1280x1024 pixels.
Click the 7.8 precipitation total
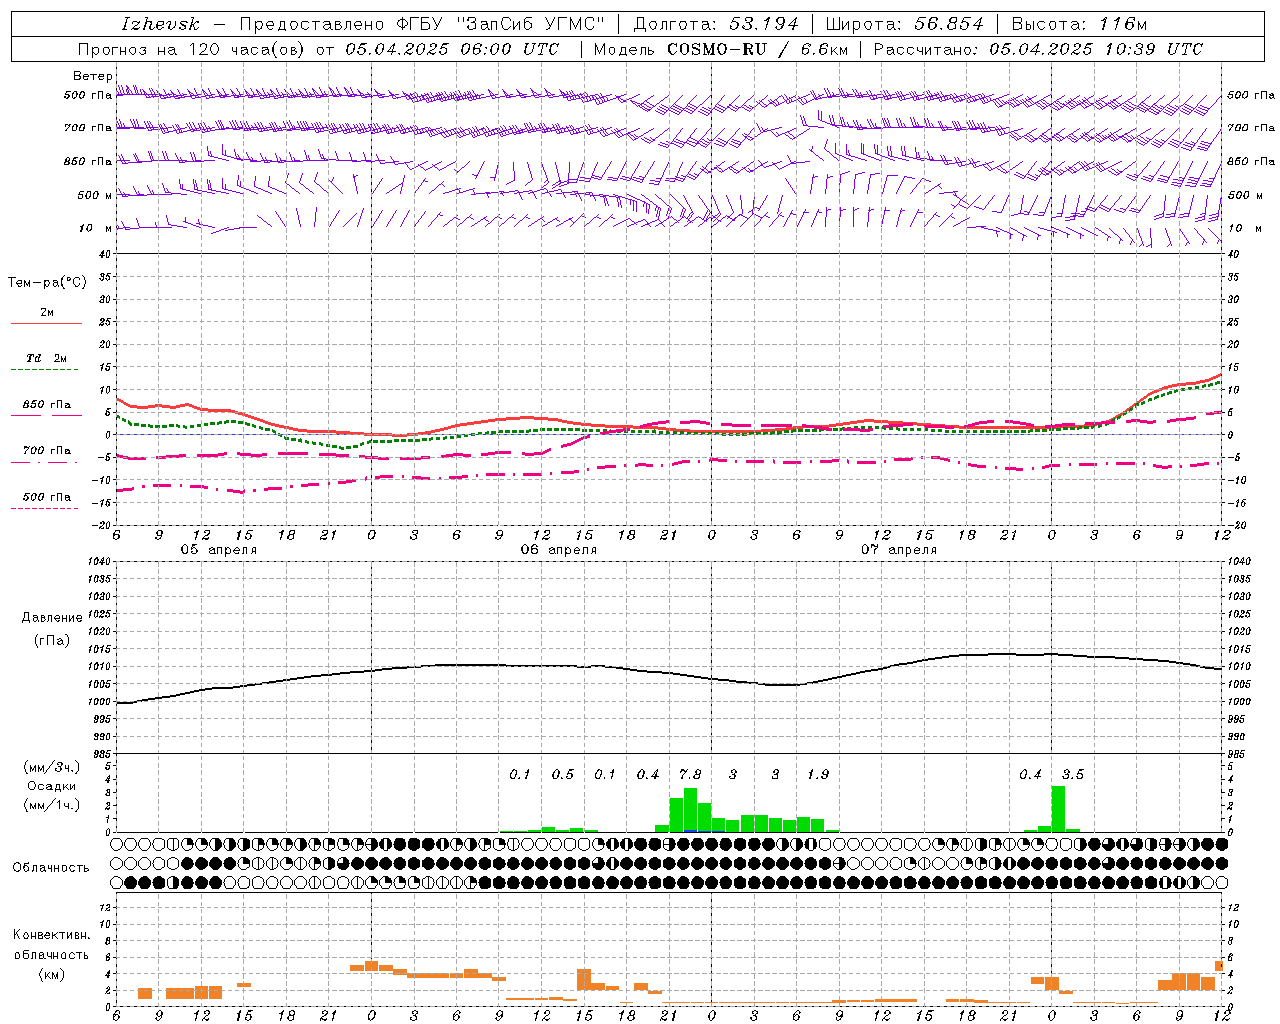(690, 775)
